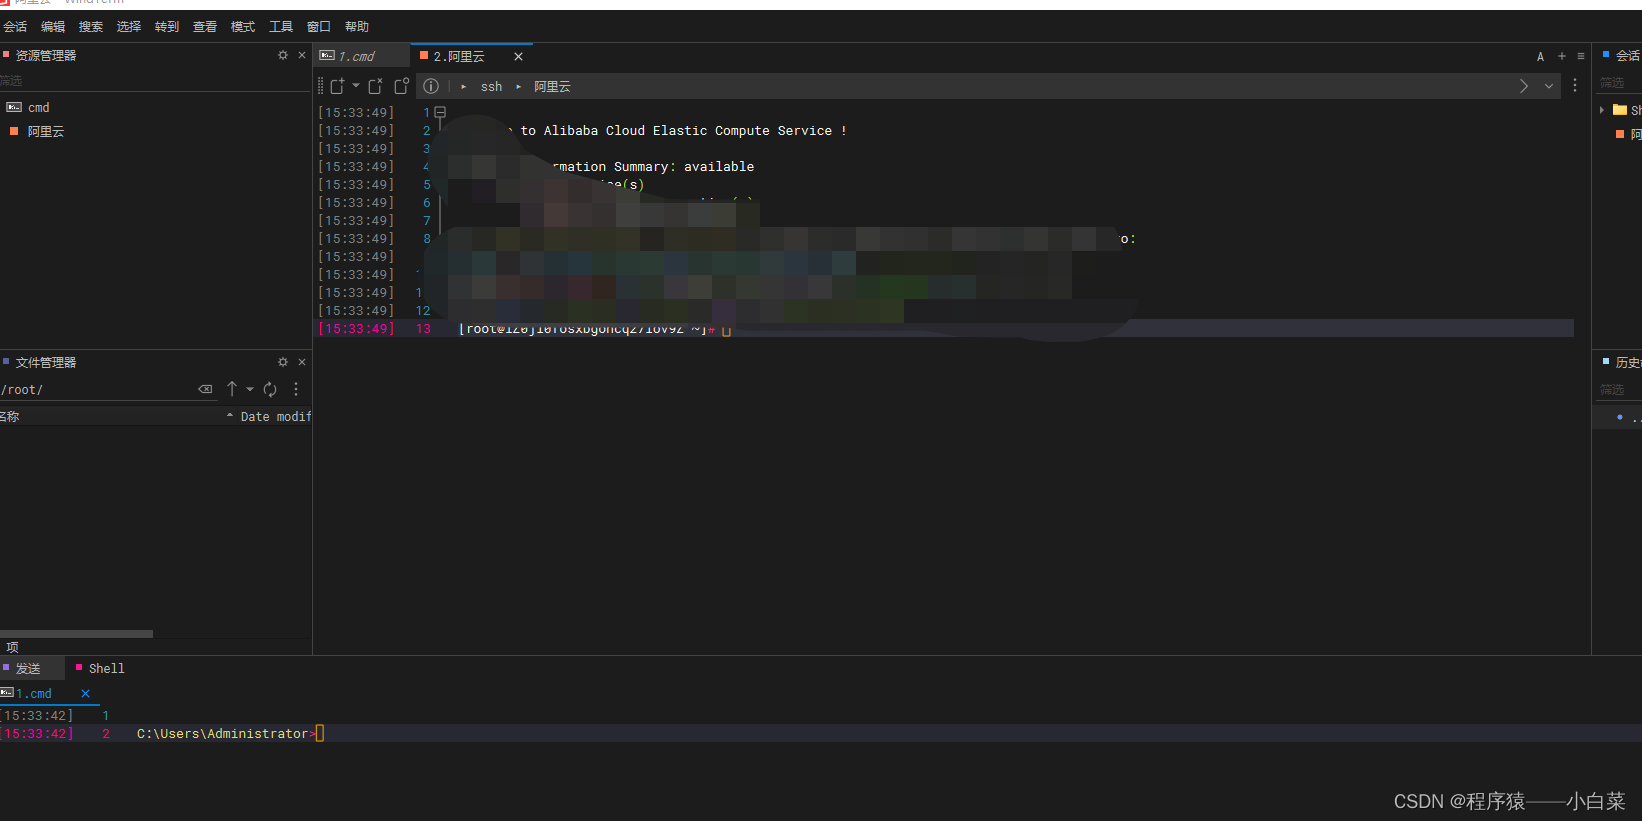1642x821 pixels.
Task: Open the 查看 menu
Action: [205, 27]
